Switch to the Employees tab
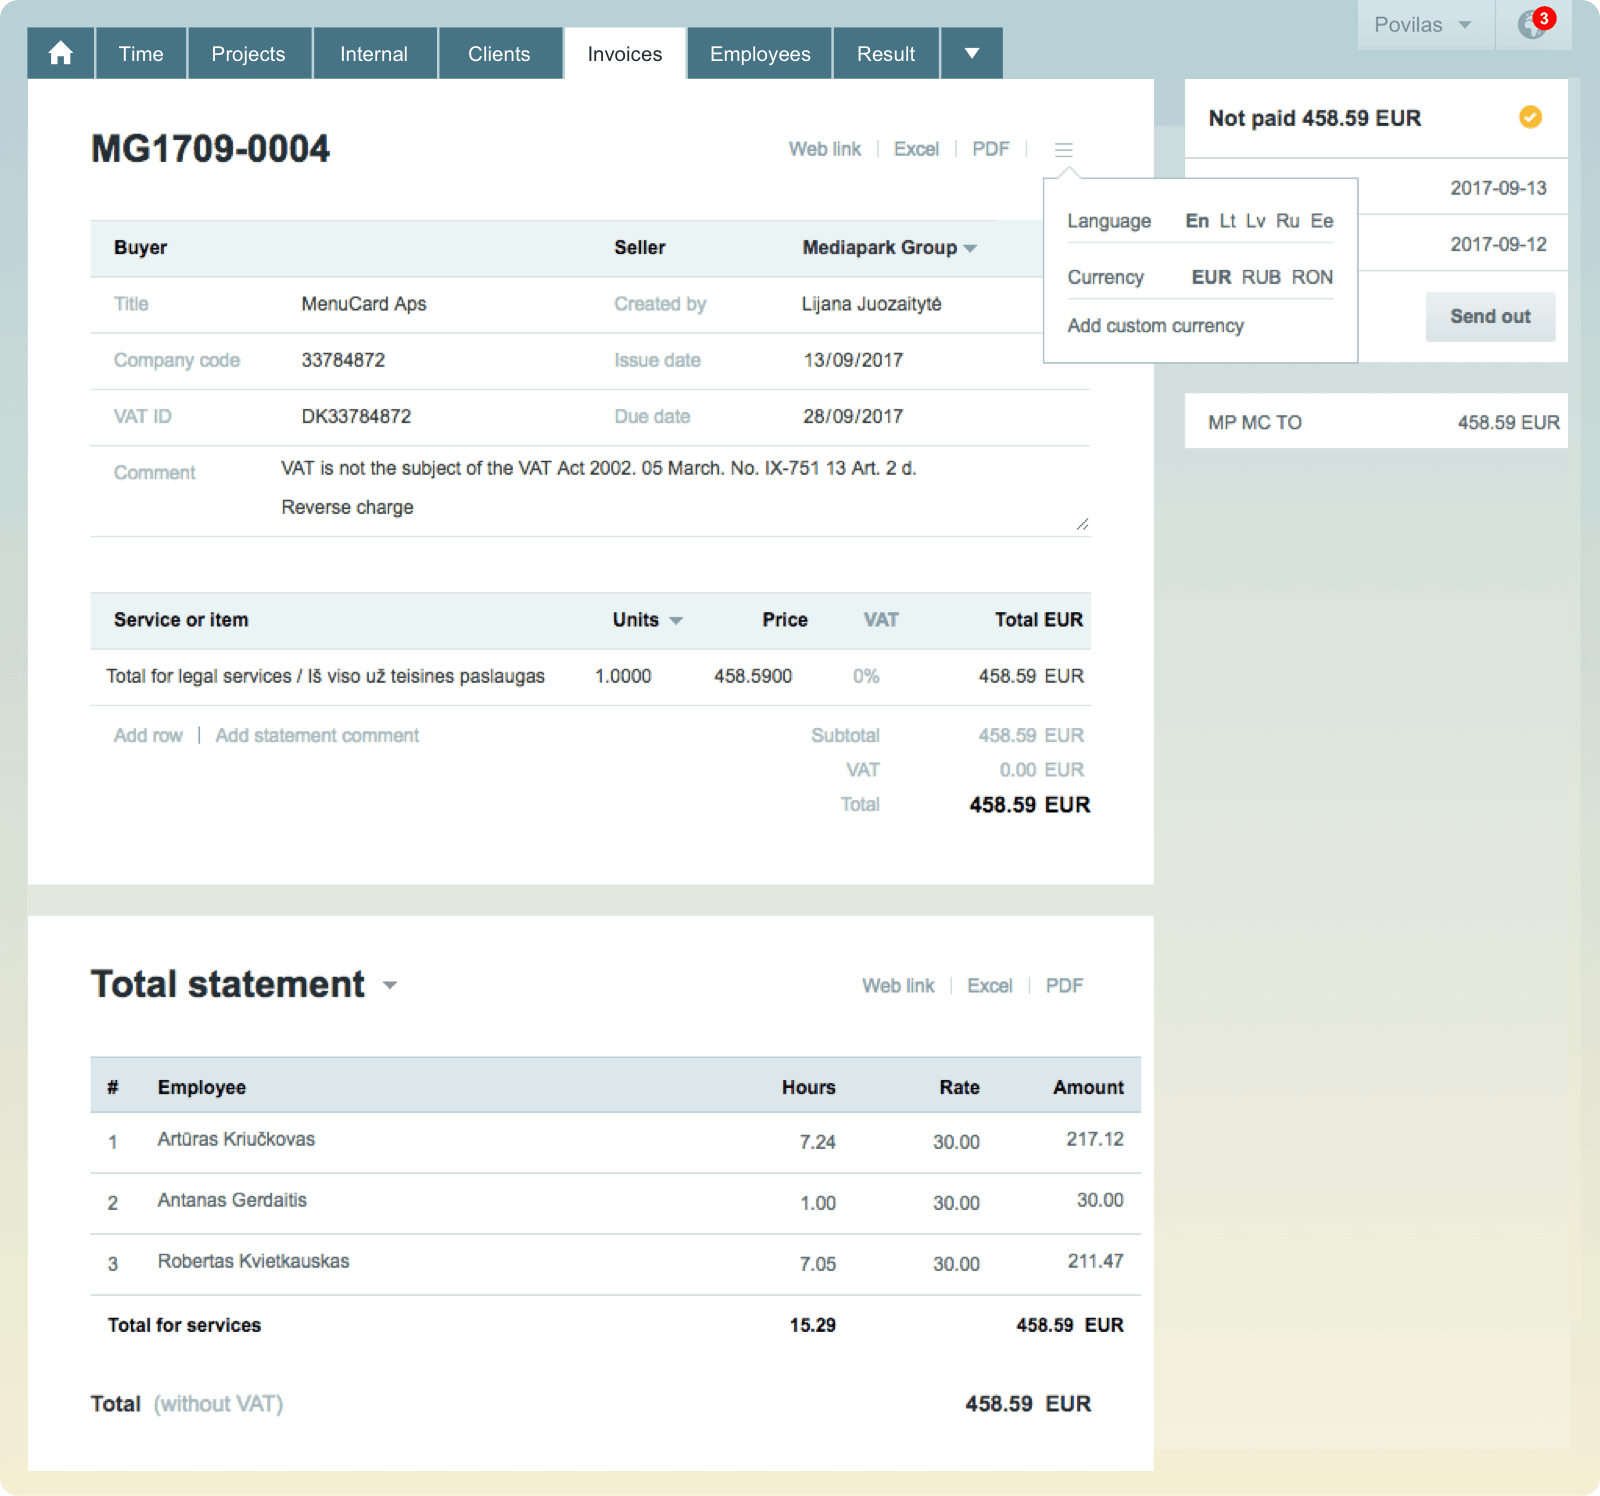Viewport: 1600px width, 1496px height. click(x=759, y=53)
